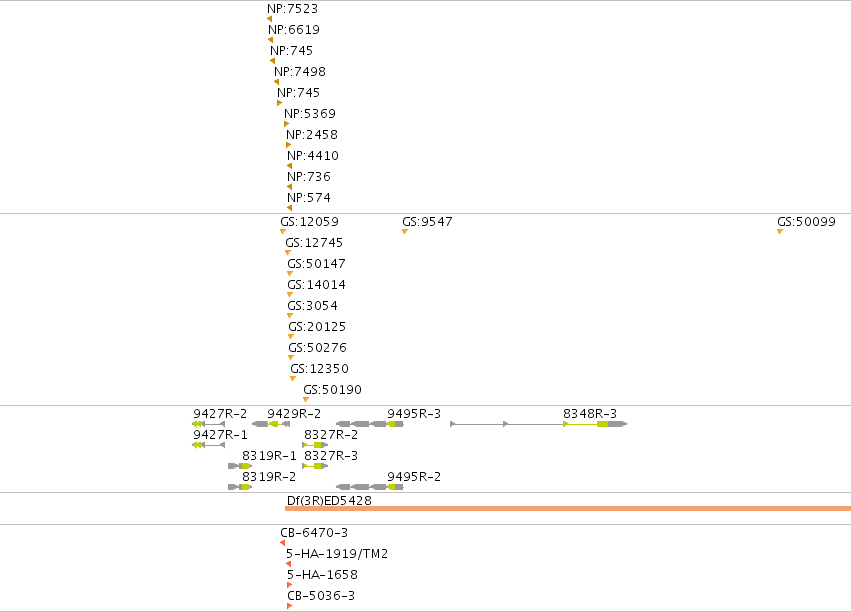The height and width of the screenshot is (612, 851).
Task: Select the 9495R-2 gene model glyph
Action: pyautogui.click(x=370, y=487)
